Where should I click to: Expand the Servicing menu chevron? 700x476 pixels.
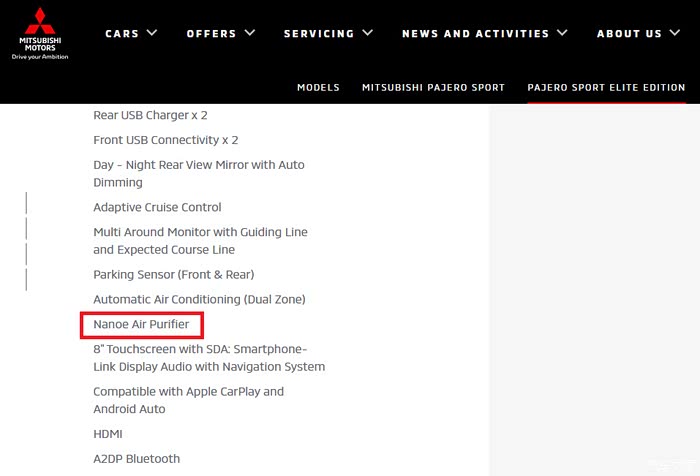click(x=368, y=32)
